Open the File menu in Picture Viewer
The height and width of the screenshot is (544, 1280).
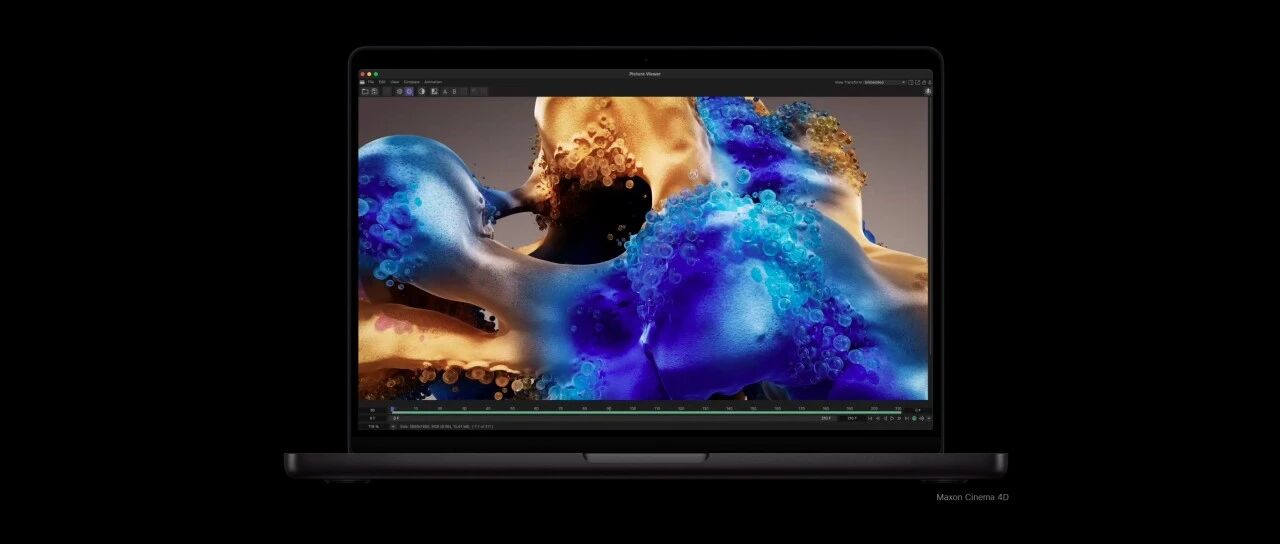pos(370,82)
